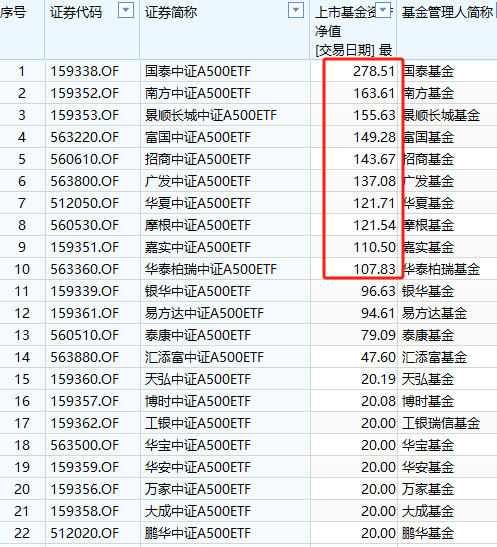Select value 110.50

pos(374,247)
